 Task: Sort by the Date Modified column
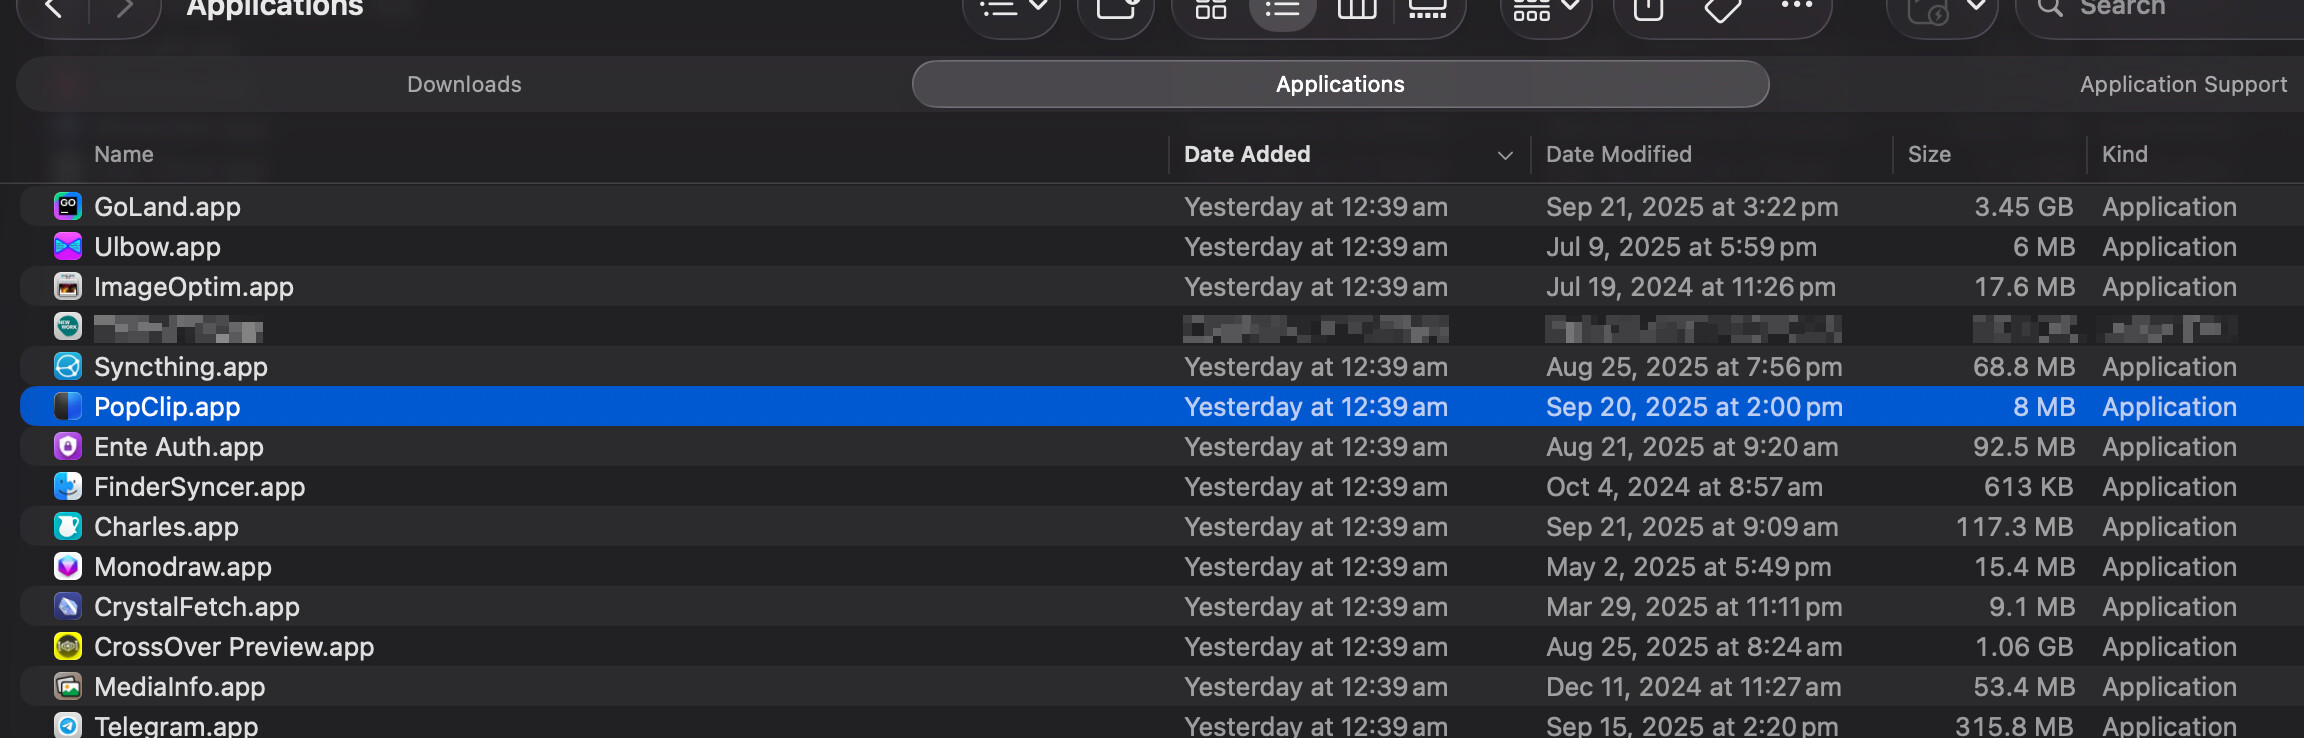(x=1618, y=154)
